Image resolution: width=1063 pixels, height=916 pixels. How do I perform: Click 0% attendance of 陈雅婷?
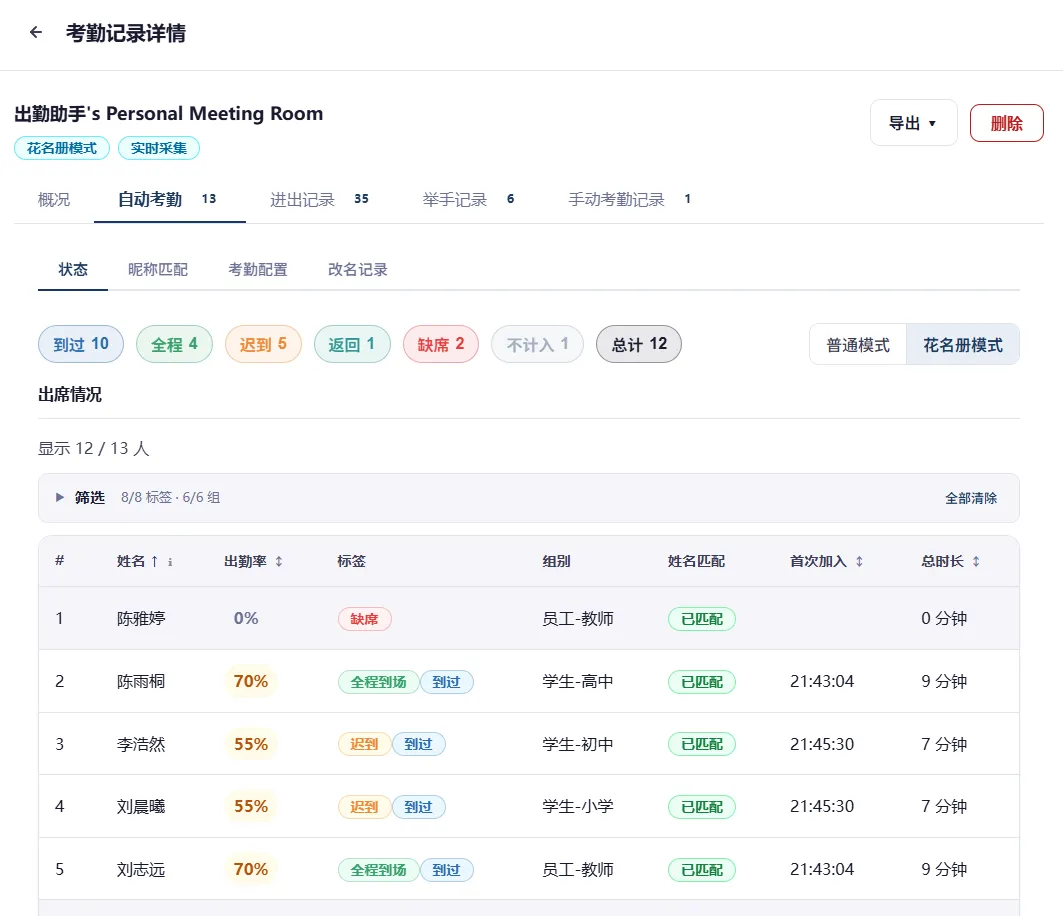(x=246, y=618)
